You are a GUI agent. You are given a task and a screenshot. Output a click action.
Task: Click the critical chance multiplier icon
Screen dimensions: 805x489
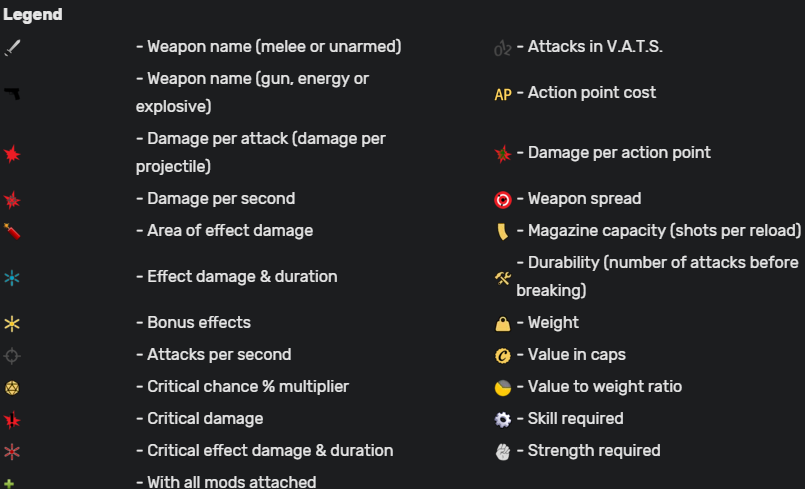[x=12, y=387]
